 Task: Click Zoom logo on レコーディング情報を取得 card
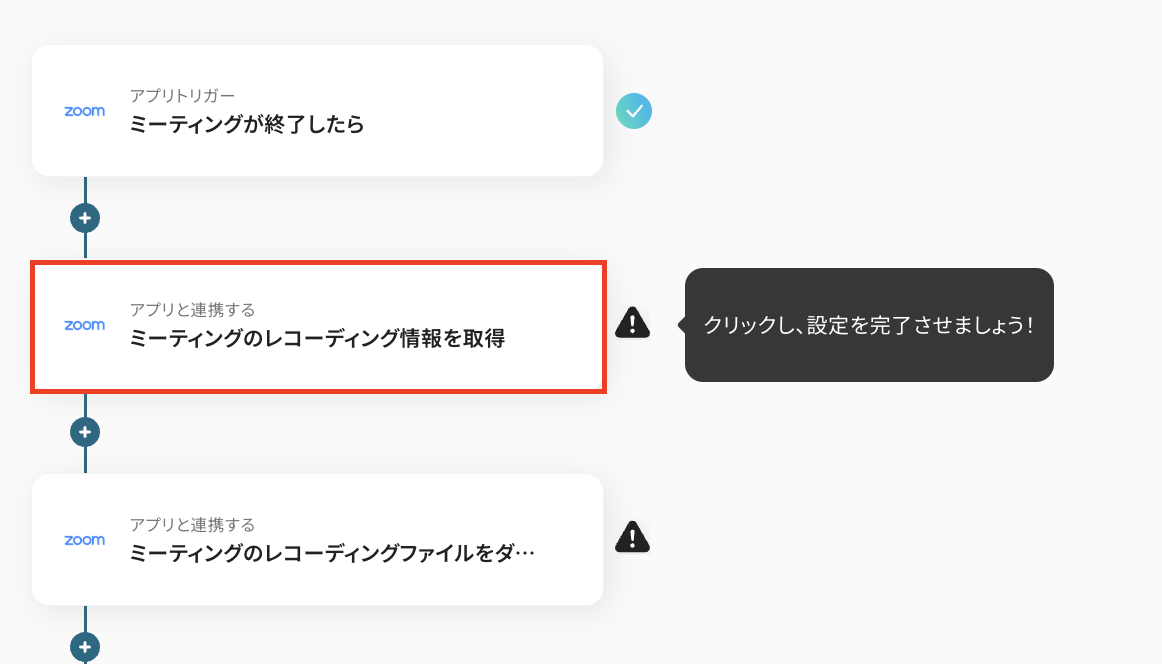(x=84, y=325)
